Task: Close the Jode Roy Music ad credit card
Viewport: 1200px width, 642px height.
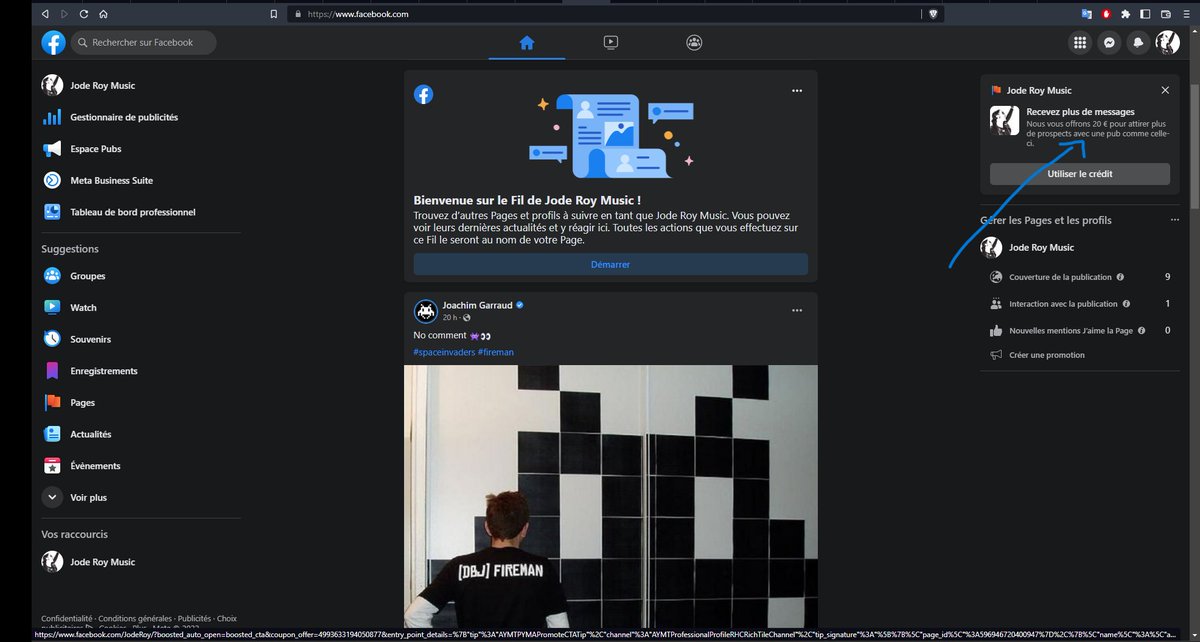Action: coord(1165,90)
